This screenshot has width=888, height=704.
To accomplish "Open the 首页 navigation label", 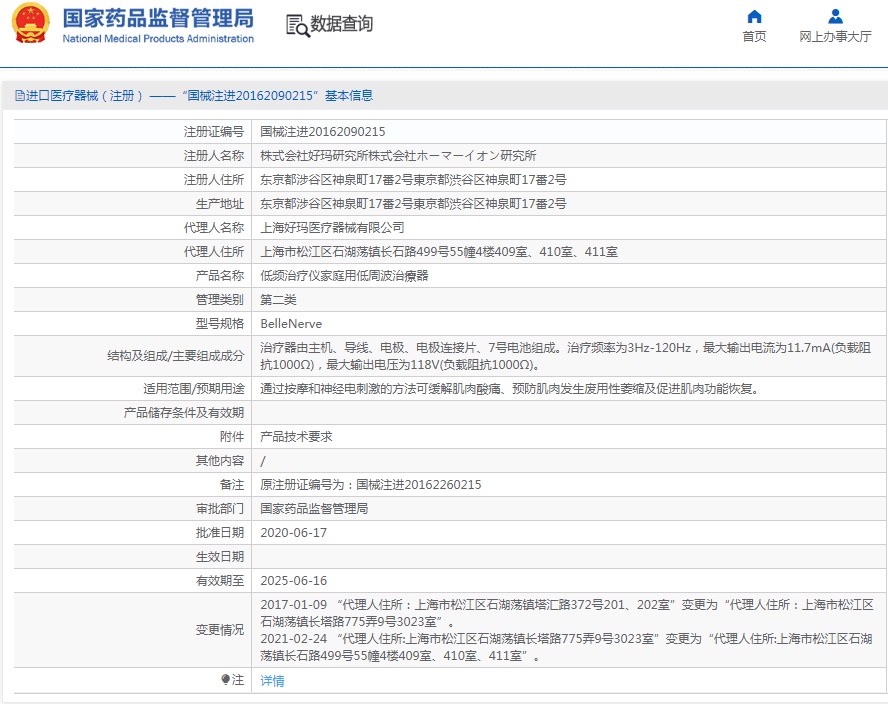I will pyautogui.click(x=754, y=37).
